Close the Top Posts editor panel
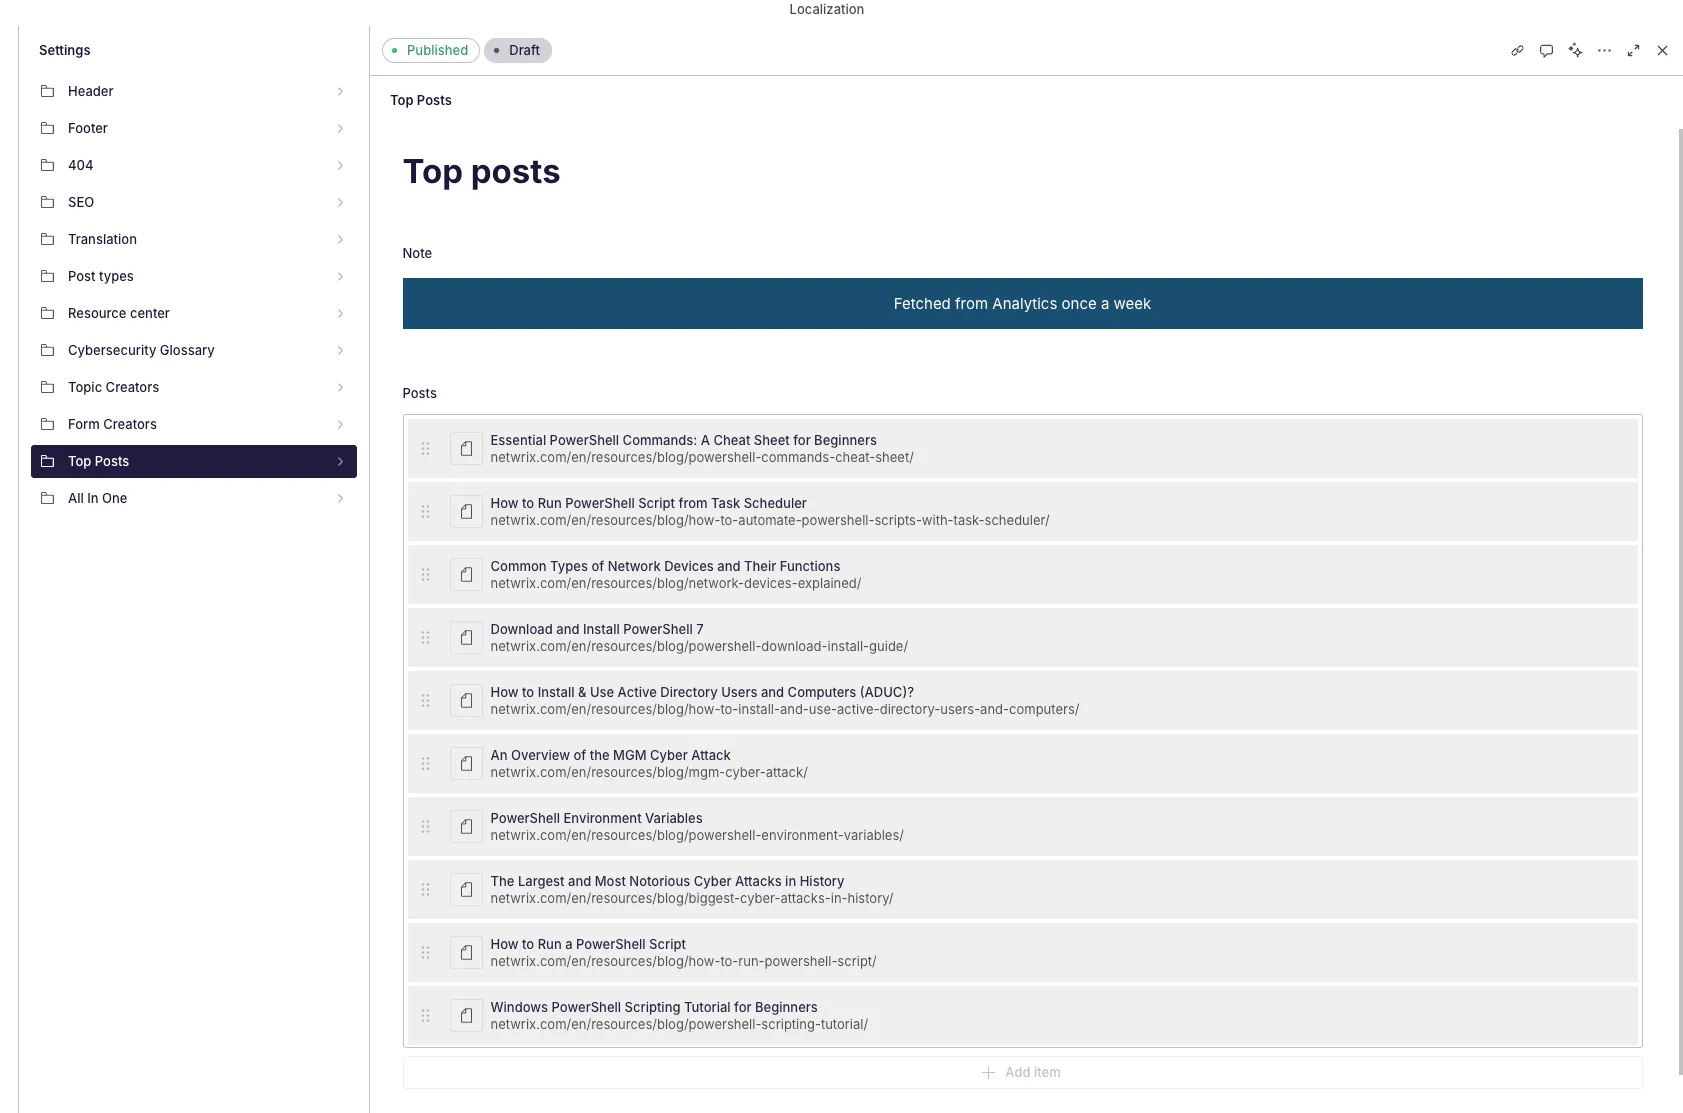Screen dimensions: 1683x1113 coord(1662,50)
